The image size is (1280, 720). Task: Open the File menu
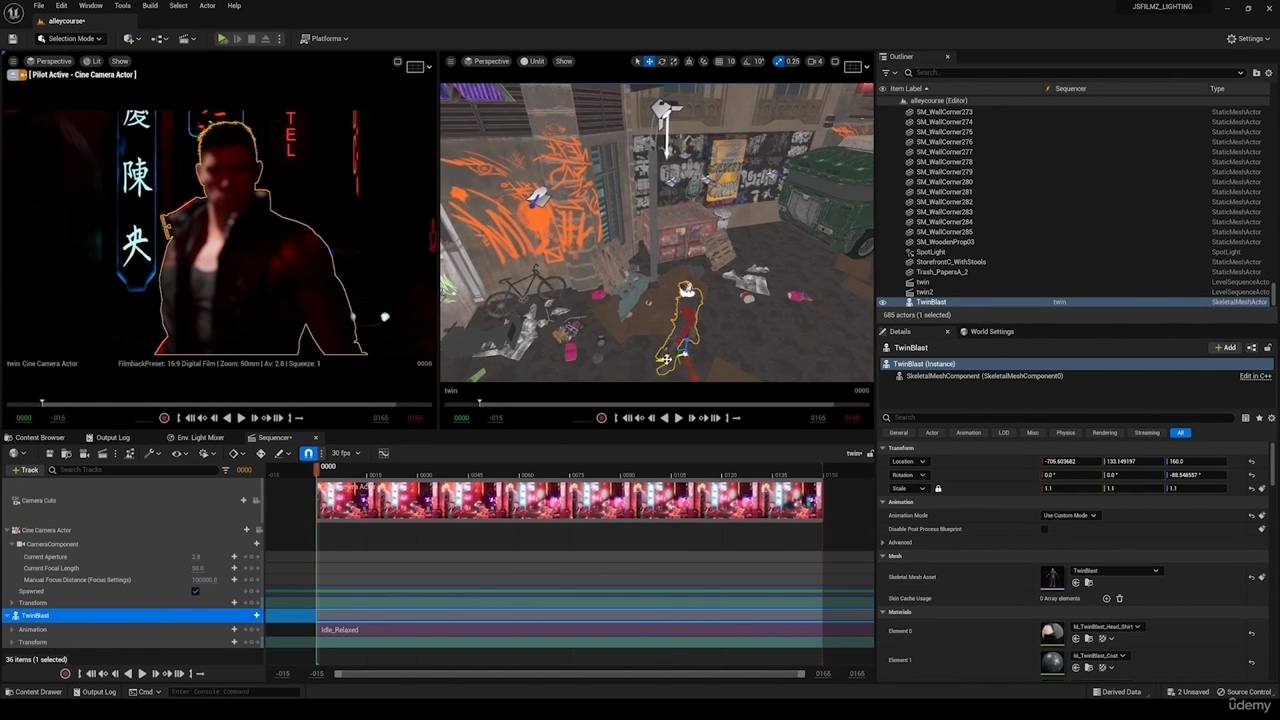(38, 6)
